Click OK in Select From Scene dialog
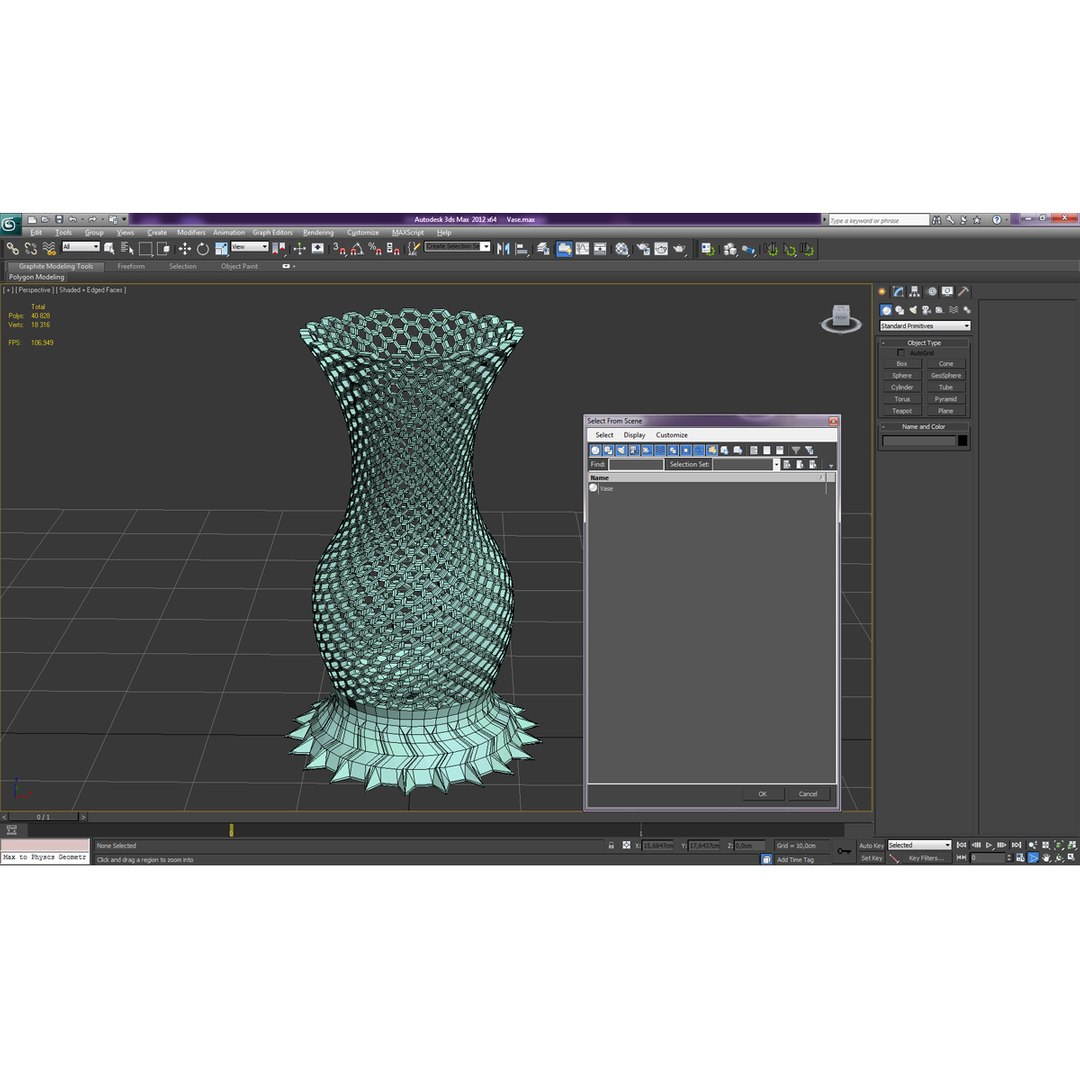 762,794
